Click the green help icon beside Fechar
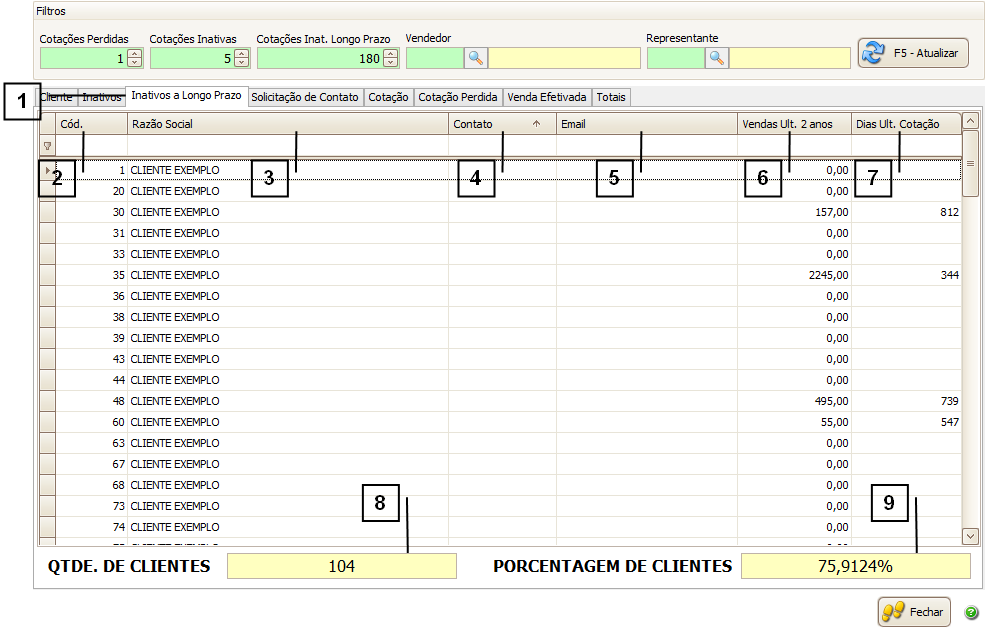 (971, 612)
